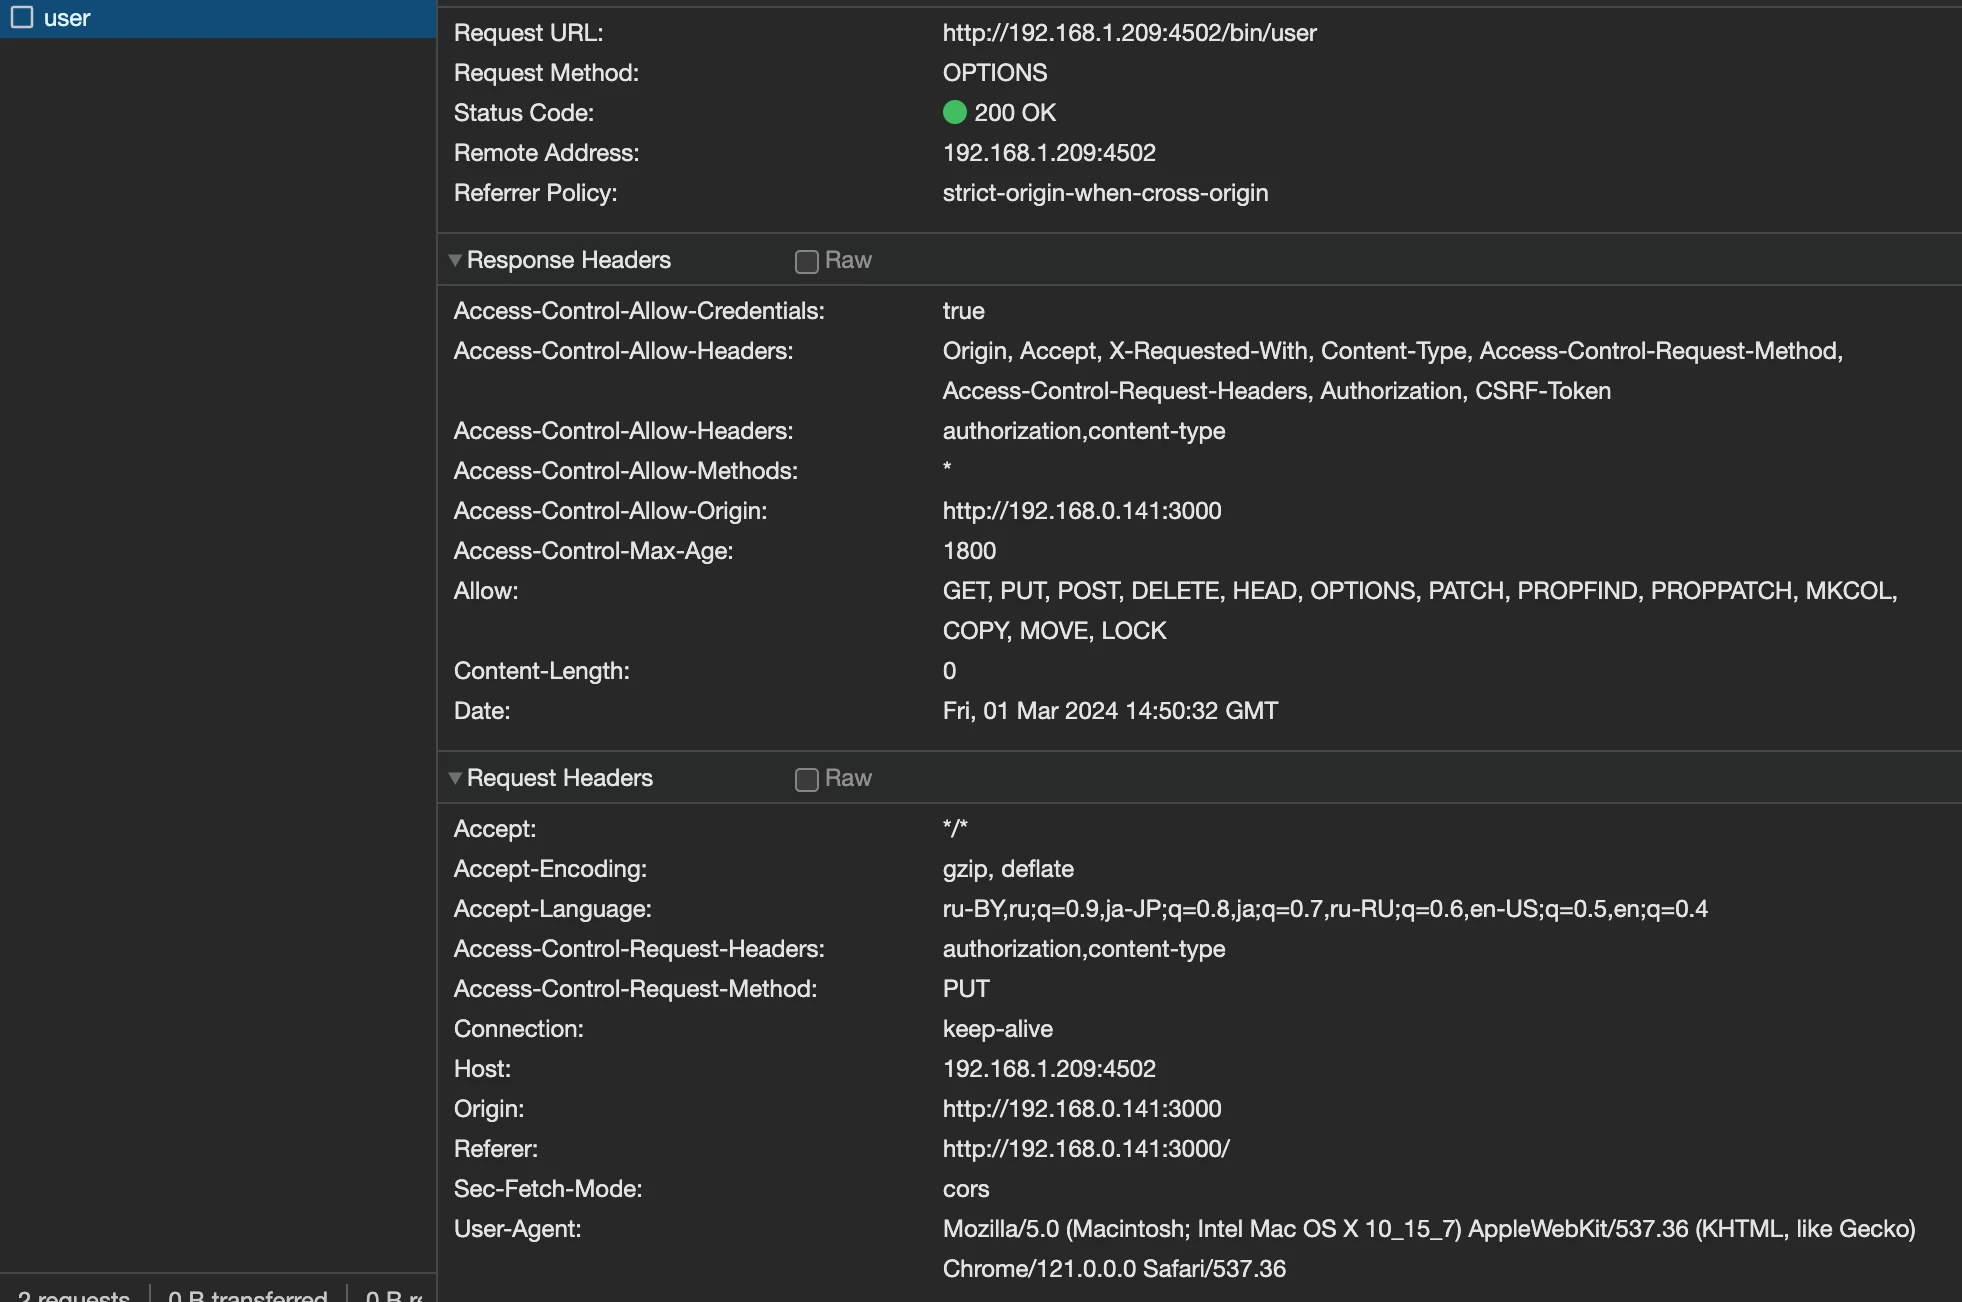Click the Access-Control-Allow-Origin value

(1081, 511)
